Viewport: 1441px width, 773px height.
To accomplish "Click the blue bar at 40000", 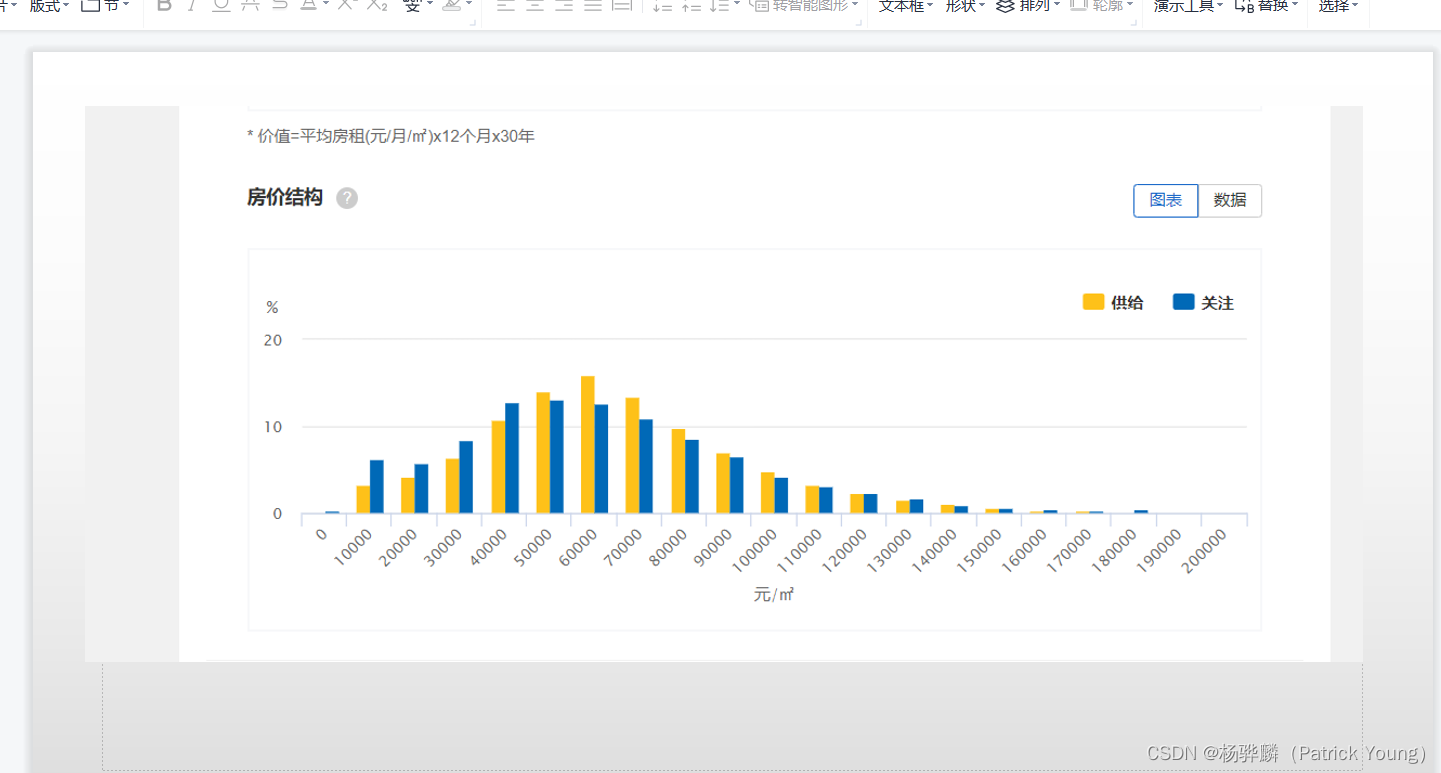I will click(x=512, y=458).
